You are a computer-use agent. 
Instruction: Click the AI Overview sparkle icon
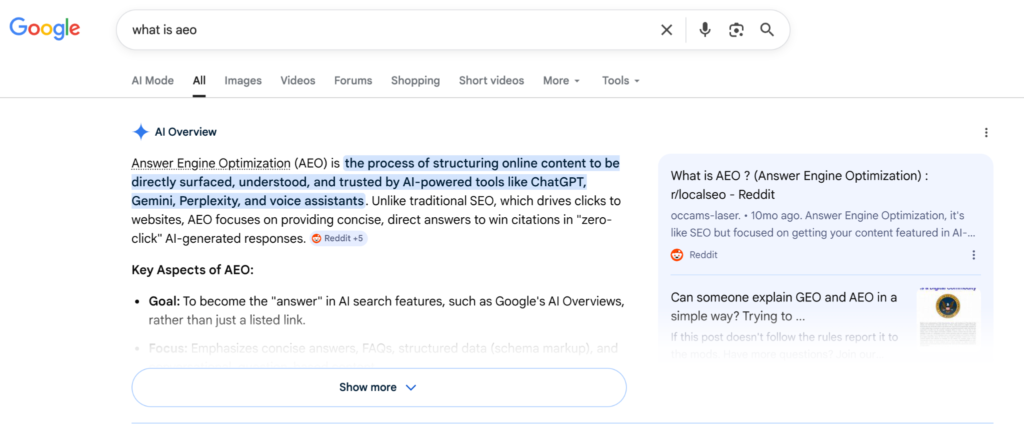click(140, 132)
